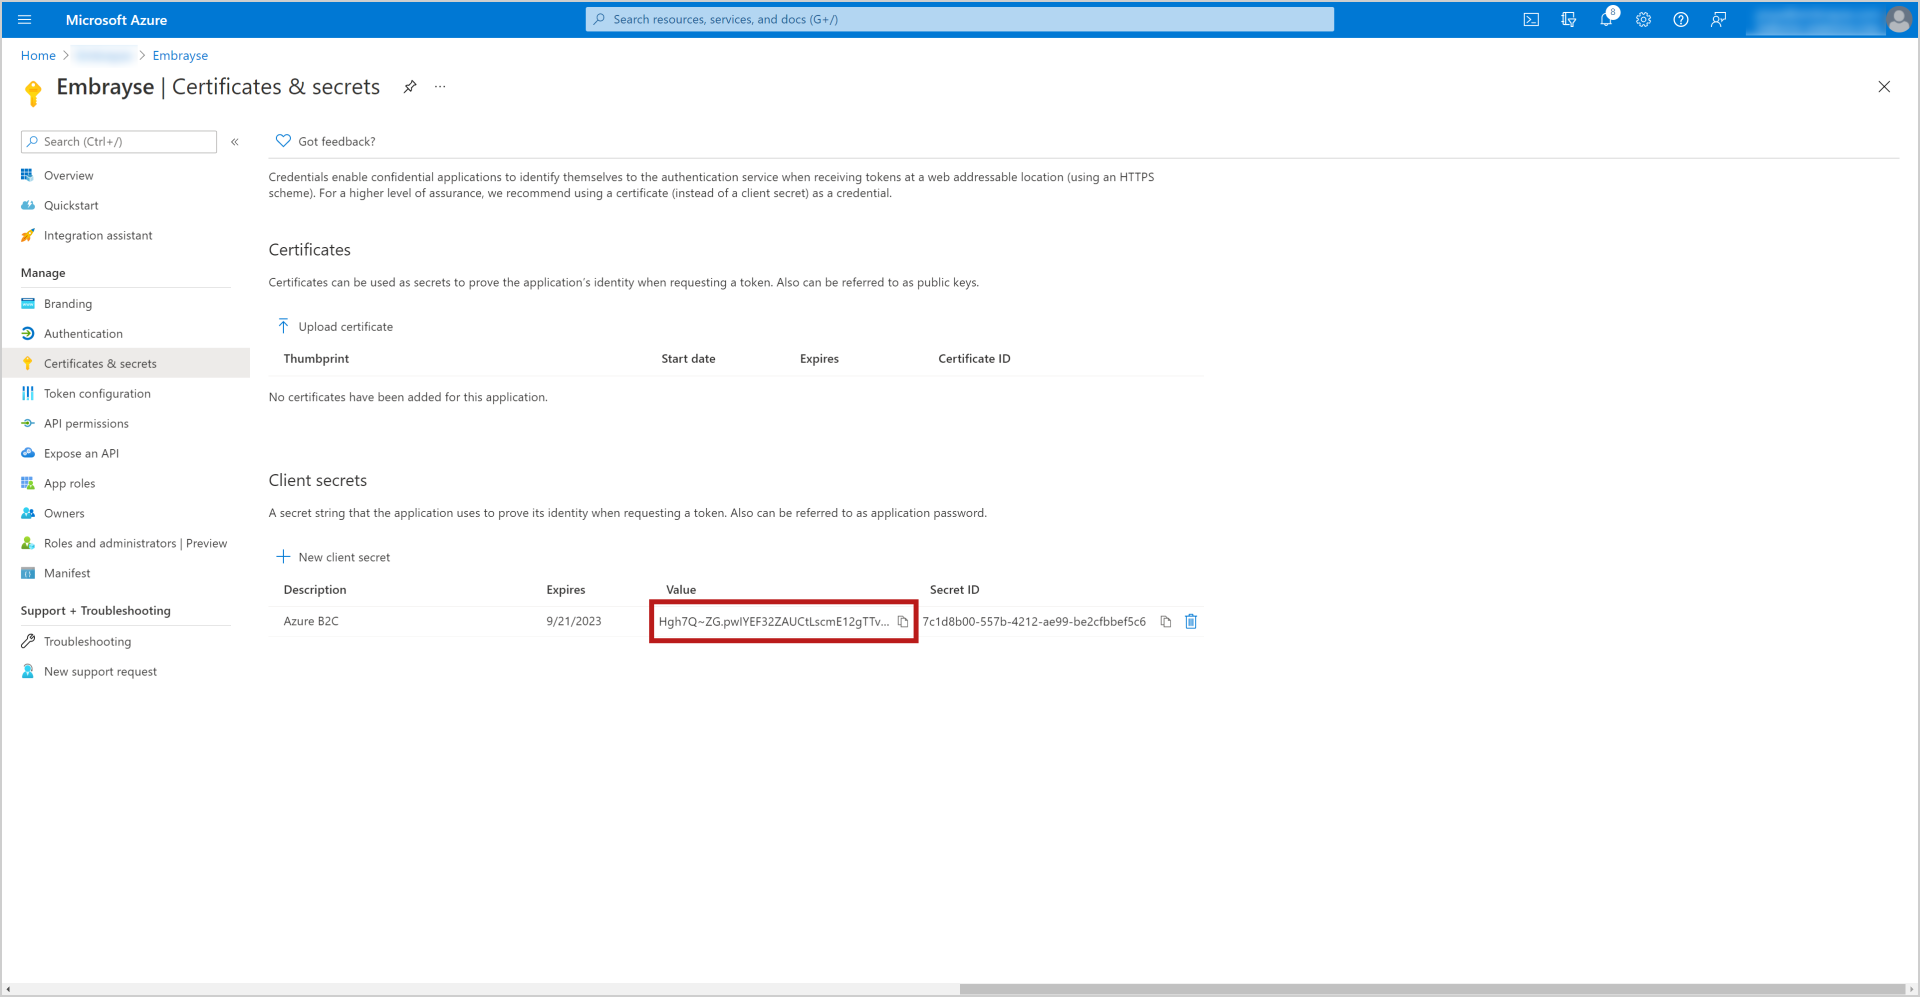Click the left arrow of horizontal scrollbar
The image size is (1920, 997).
(x=8, y=989)
